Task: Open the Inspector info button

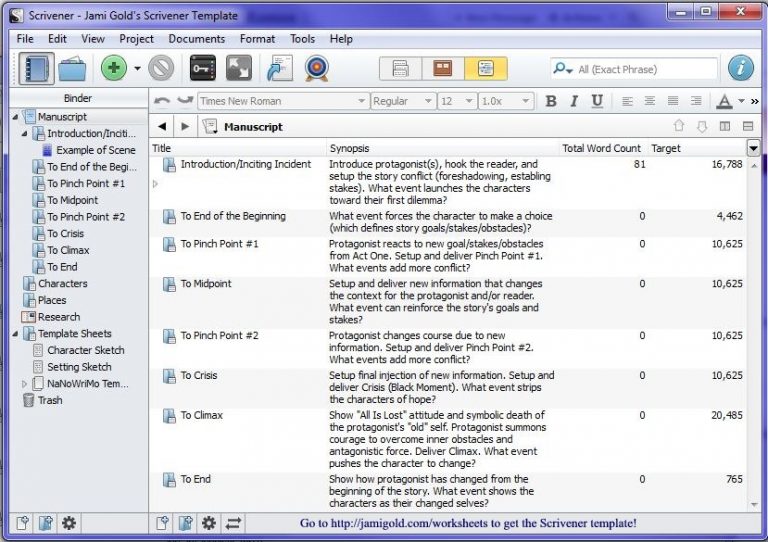Action: point(741,68)
